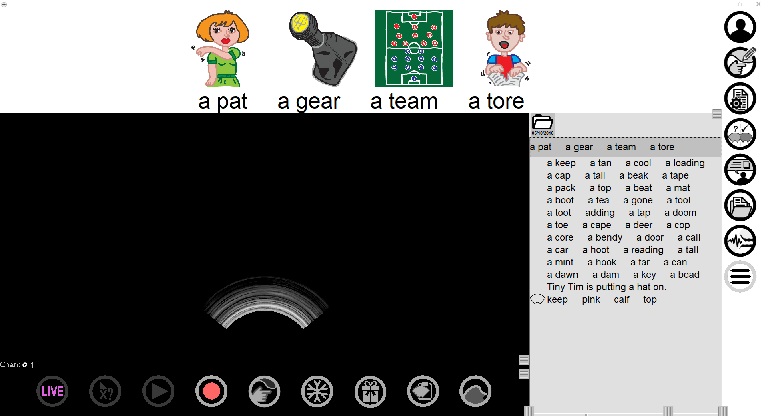The width and height of the screenshot is (768, 416).
Task: Click the hand writing with pencil icon
Action: [740, 63]
